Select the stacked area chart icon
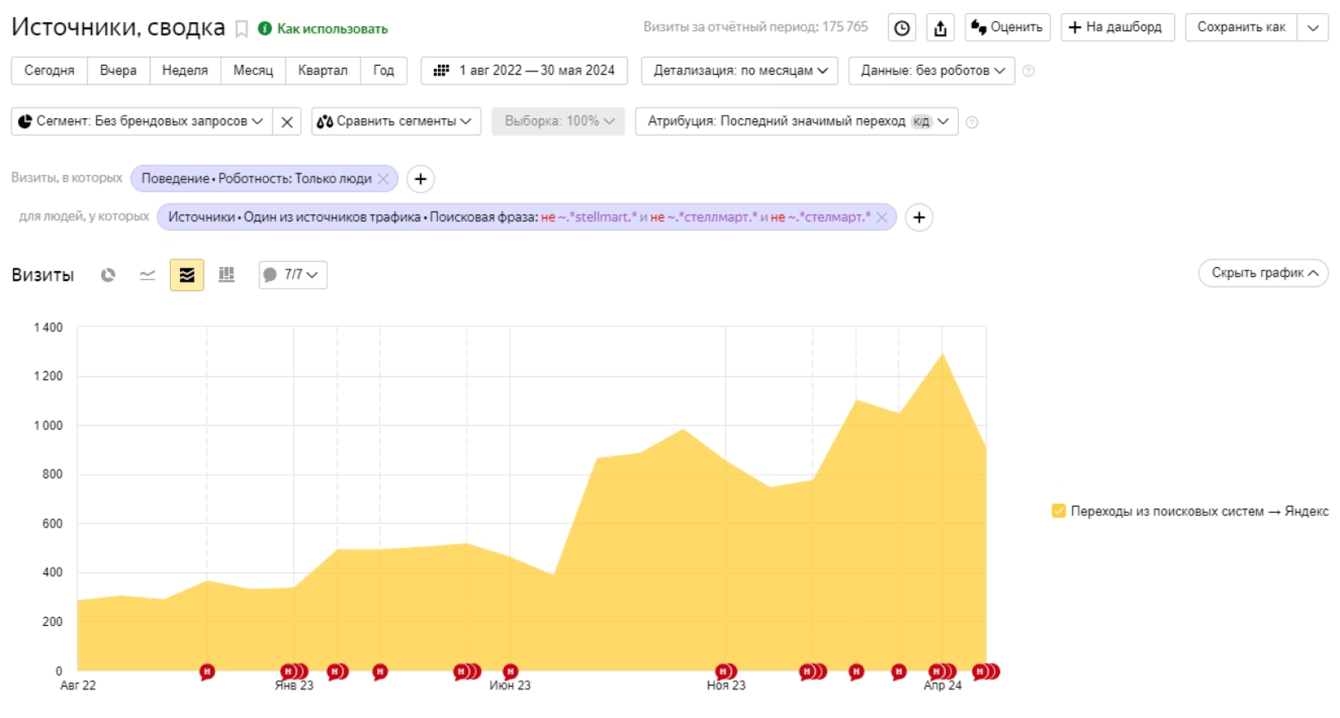 187,275
